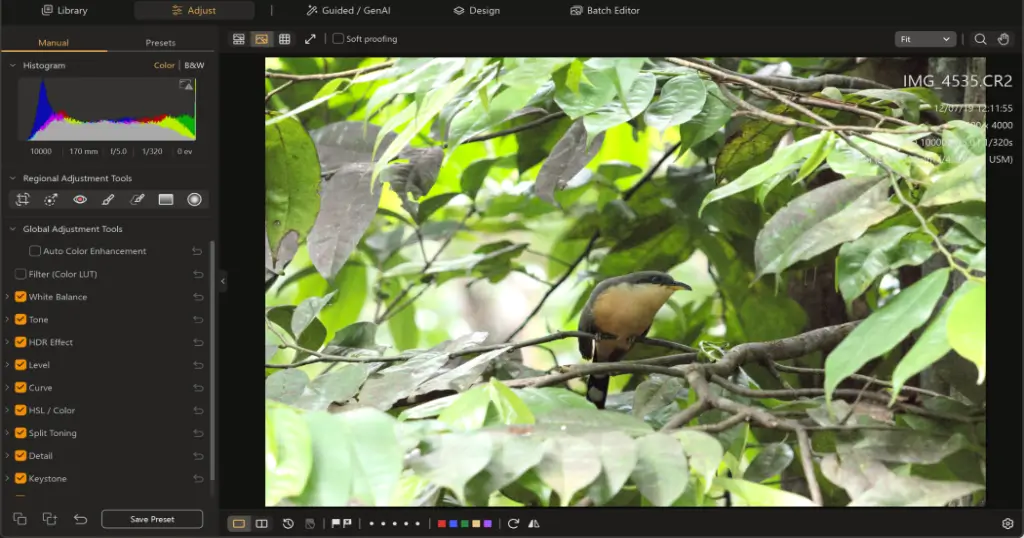Open the Batch Editor tab
Viewport: 1024px width, 538px height.
point(605,10)
